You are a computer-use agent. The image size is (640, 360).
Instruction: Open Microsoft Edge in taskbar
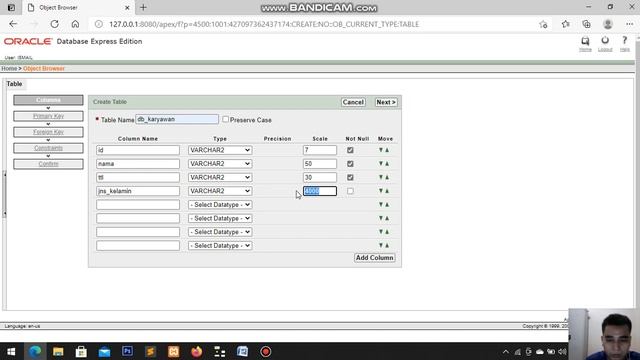(35, 351)
